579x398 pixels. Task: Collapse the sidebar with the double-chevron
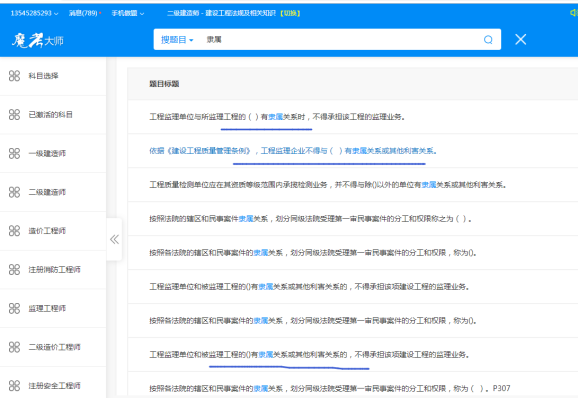coord(114,240)
